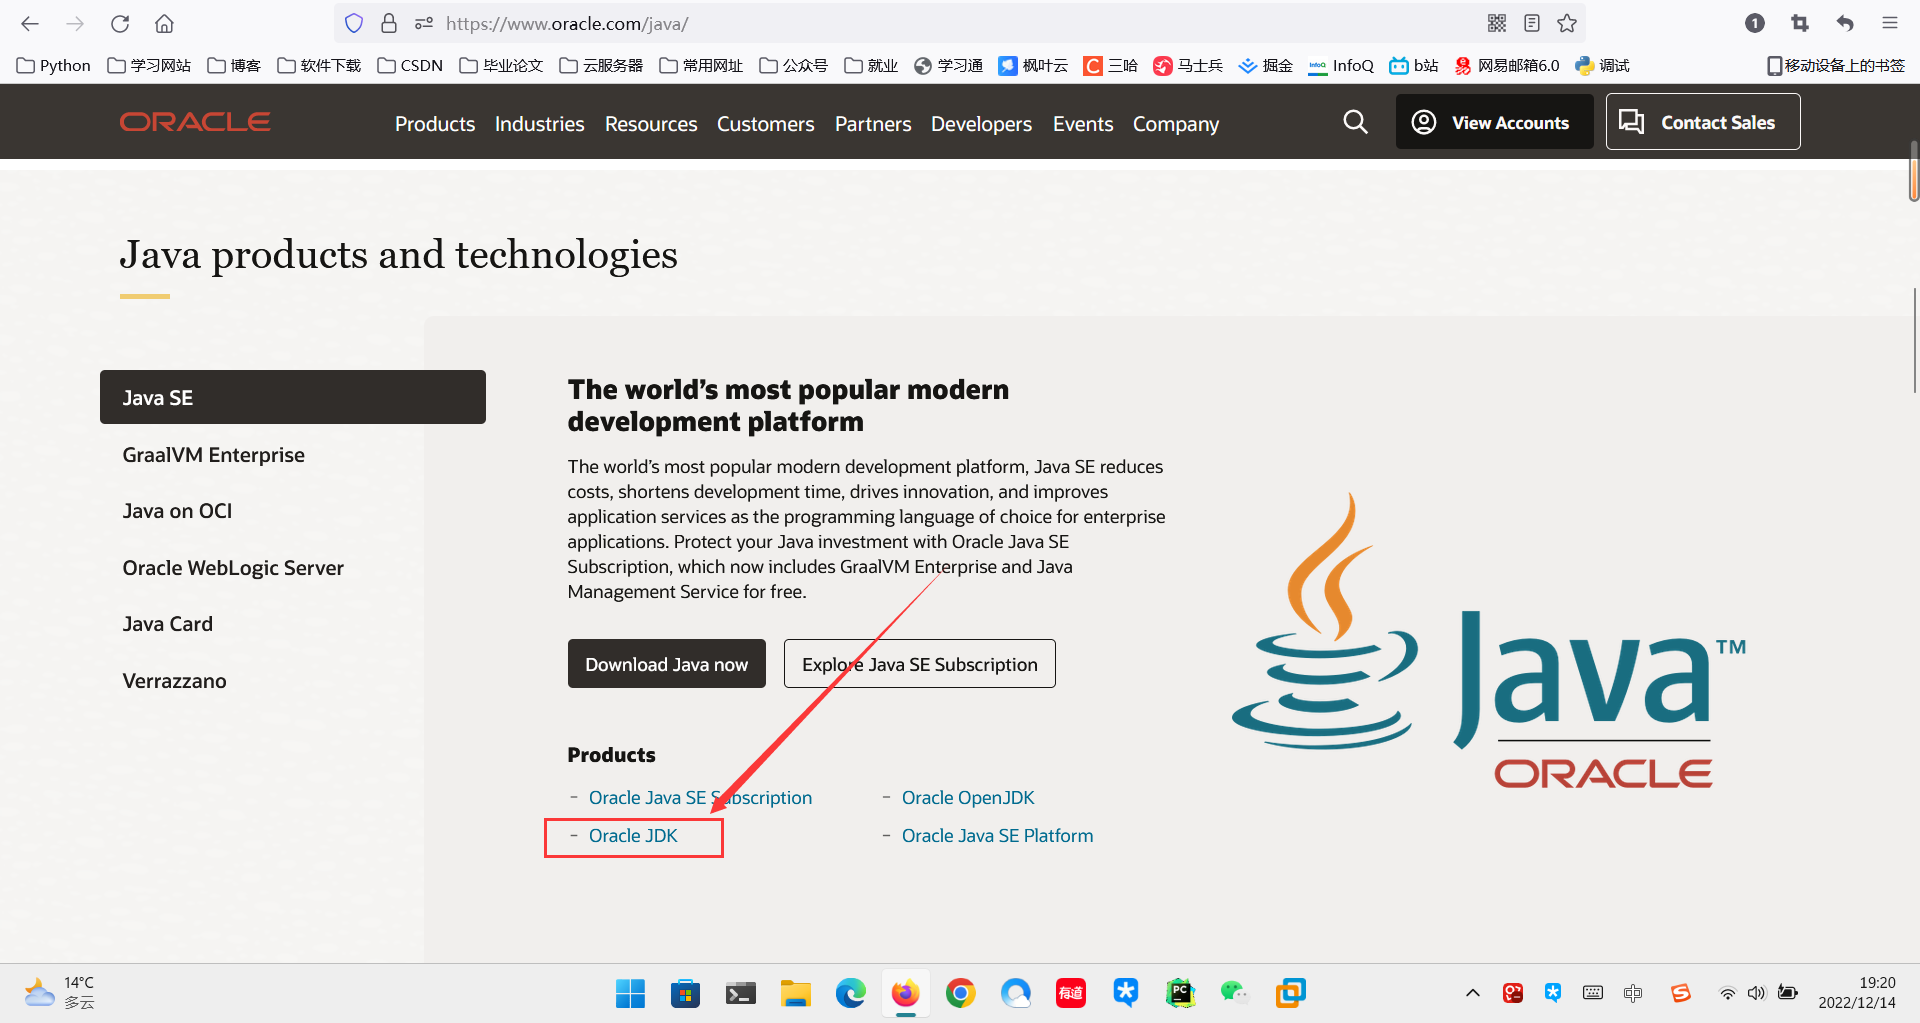This screenshot has width=1920, height=1023.
Task: Open the Firefox application menu
Action: point(1890,23)
